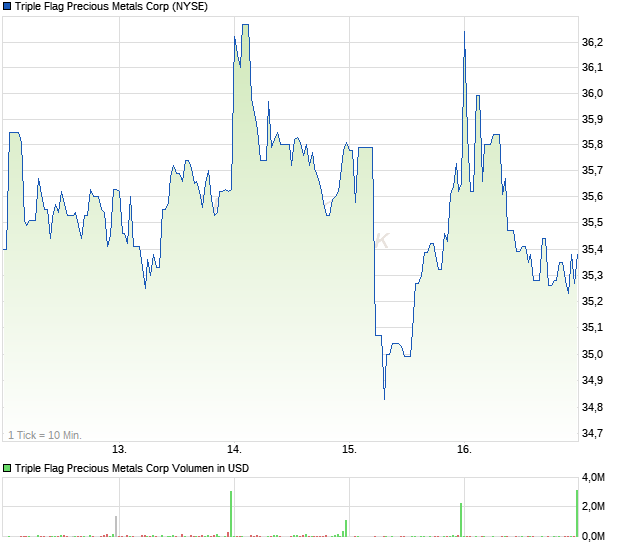620x546 pixels.
Task: Click the '1 Tick = 10 Min.' note
Action: 45,435
